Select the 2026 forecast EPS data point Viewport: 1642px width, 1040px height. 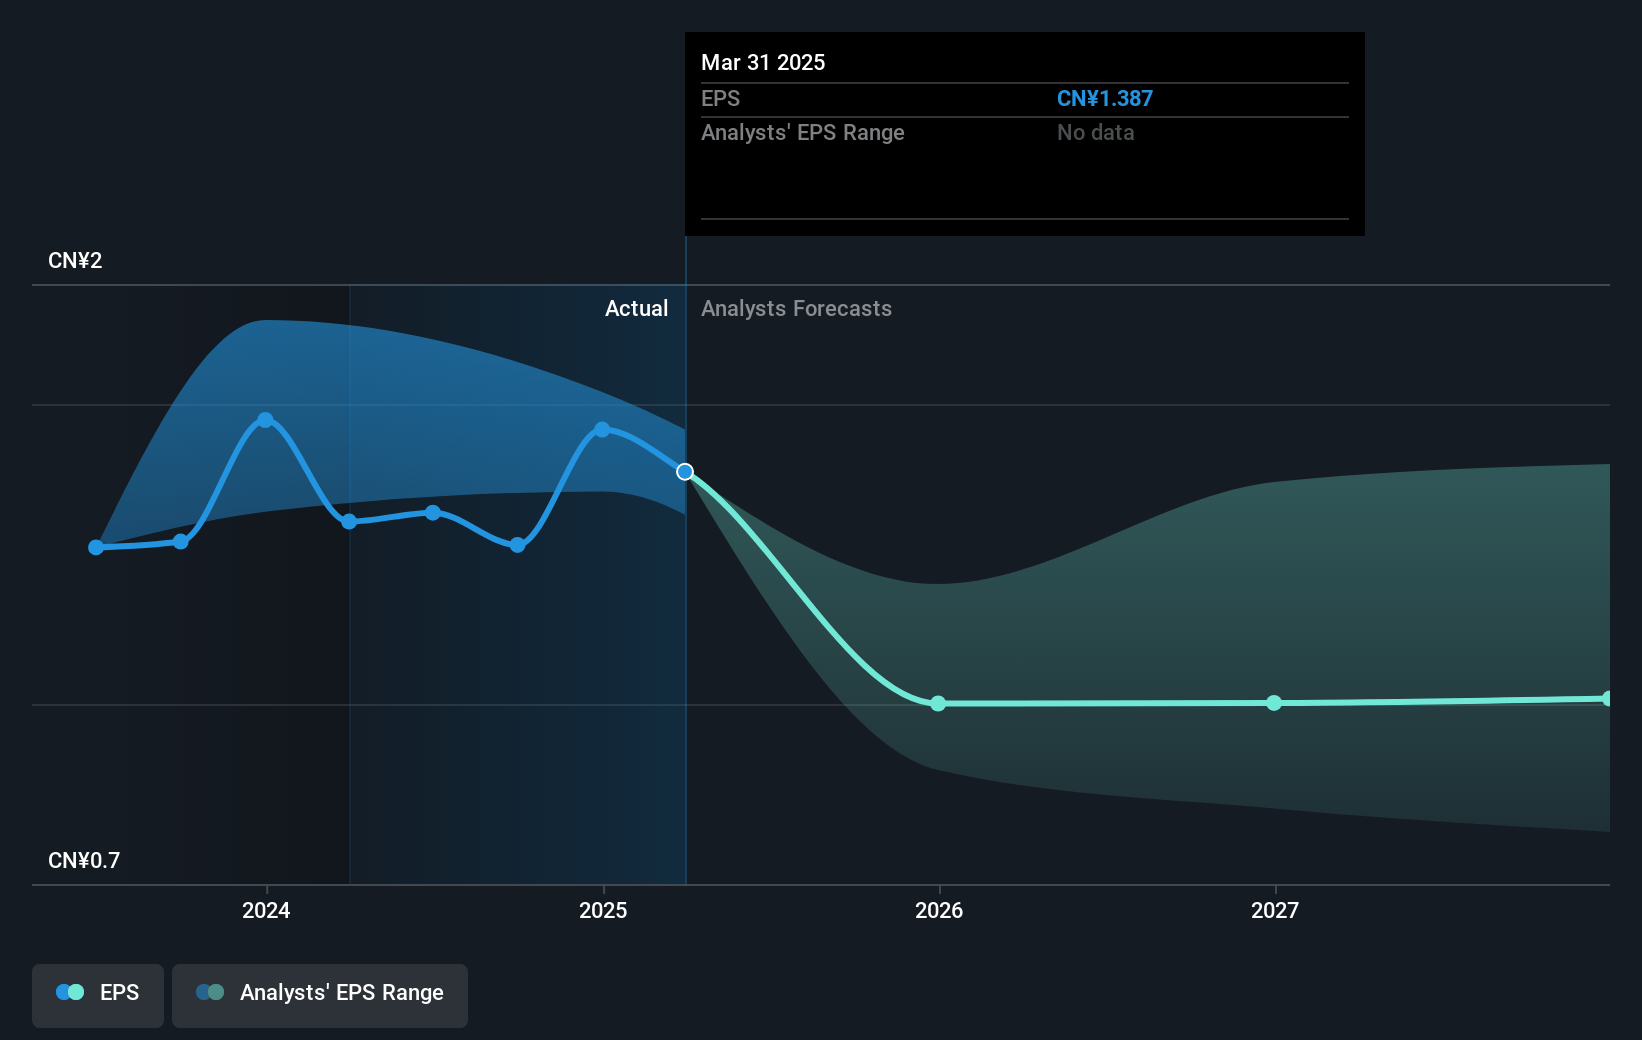tap(938, 704)
